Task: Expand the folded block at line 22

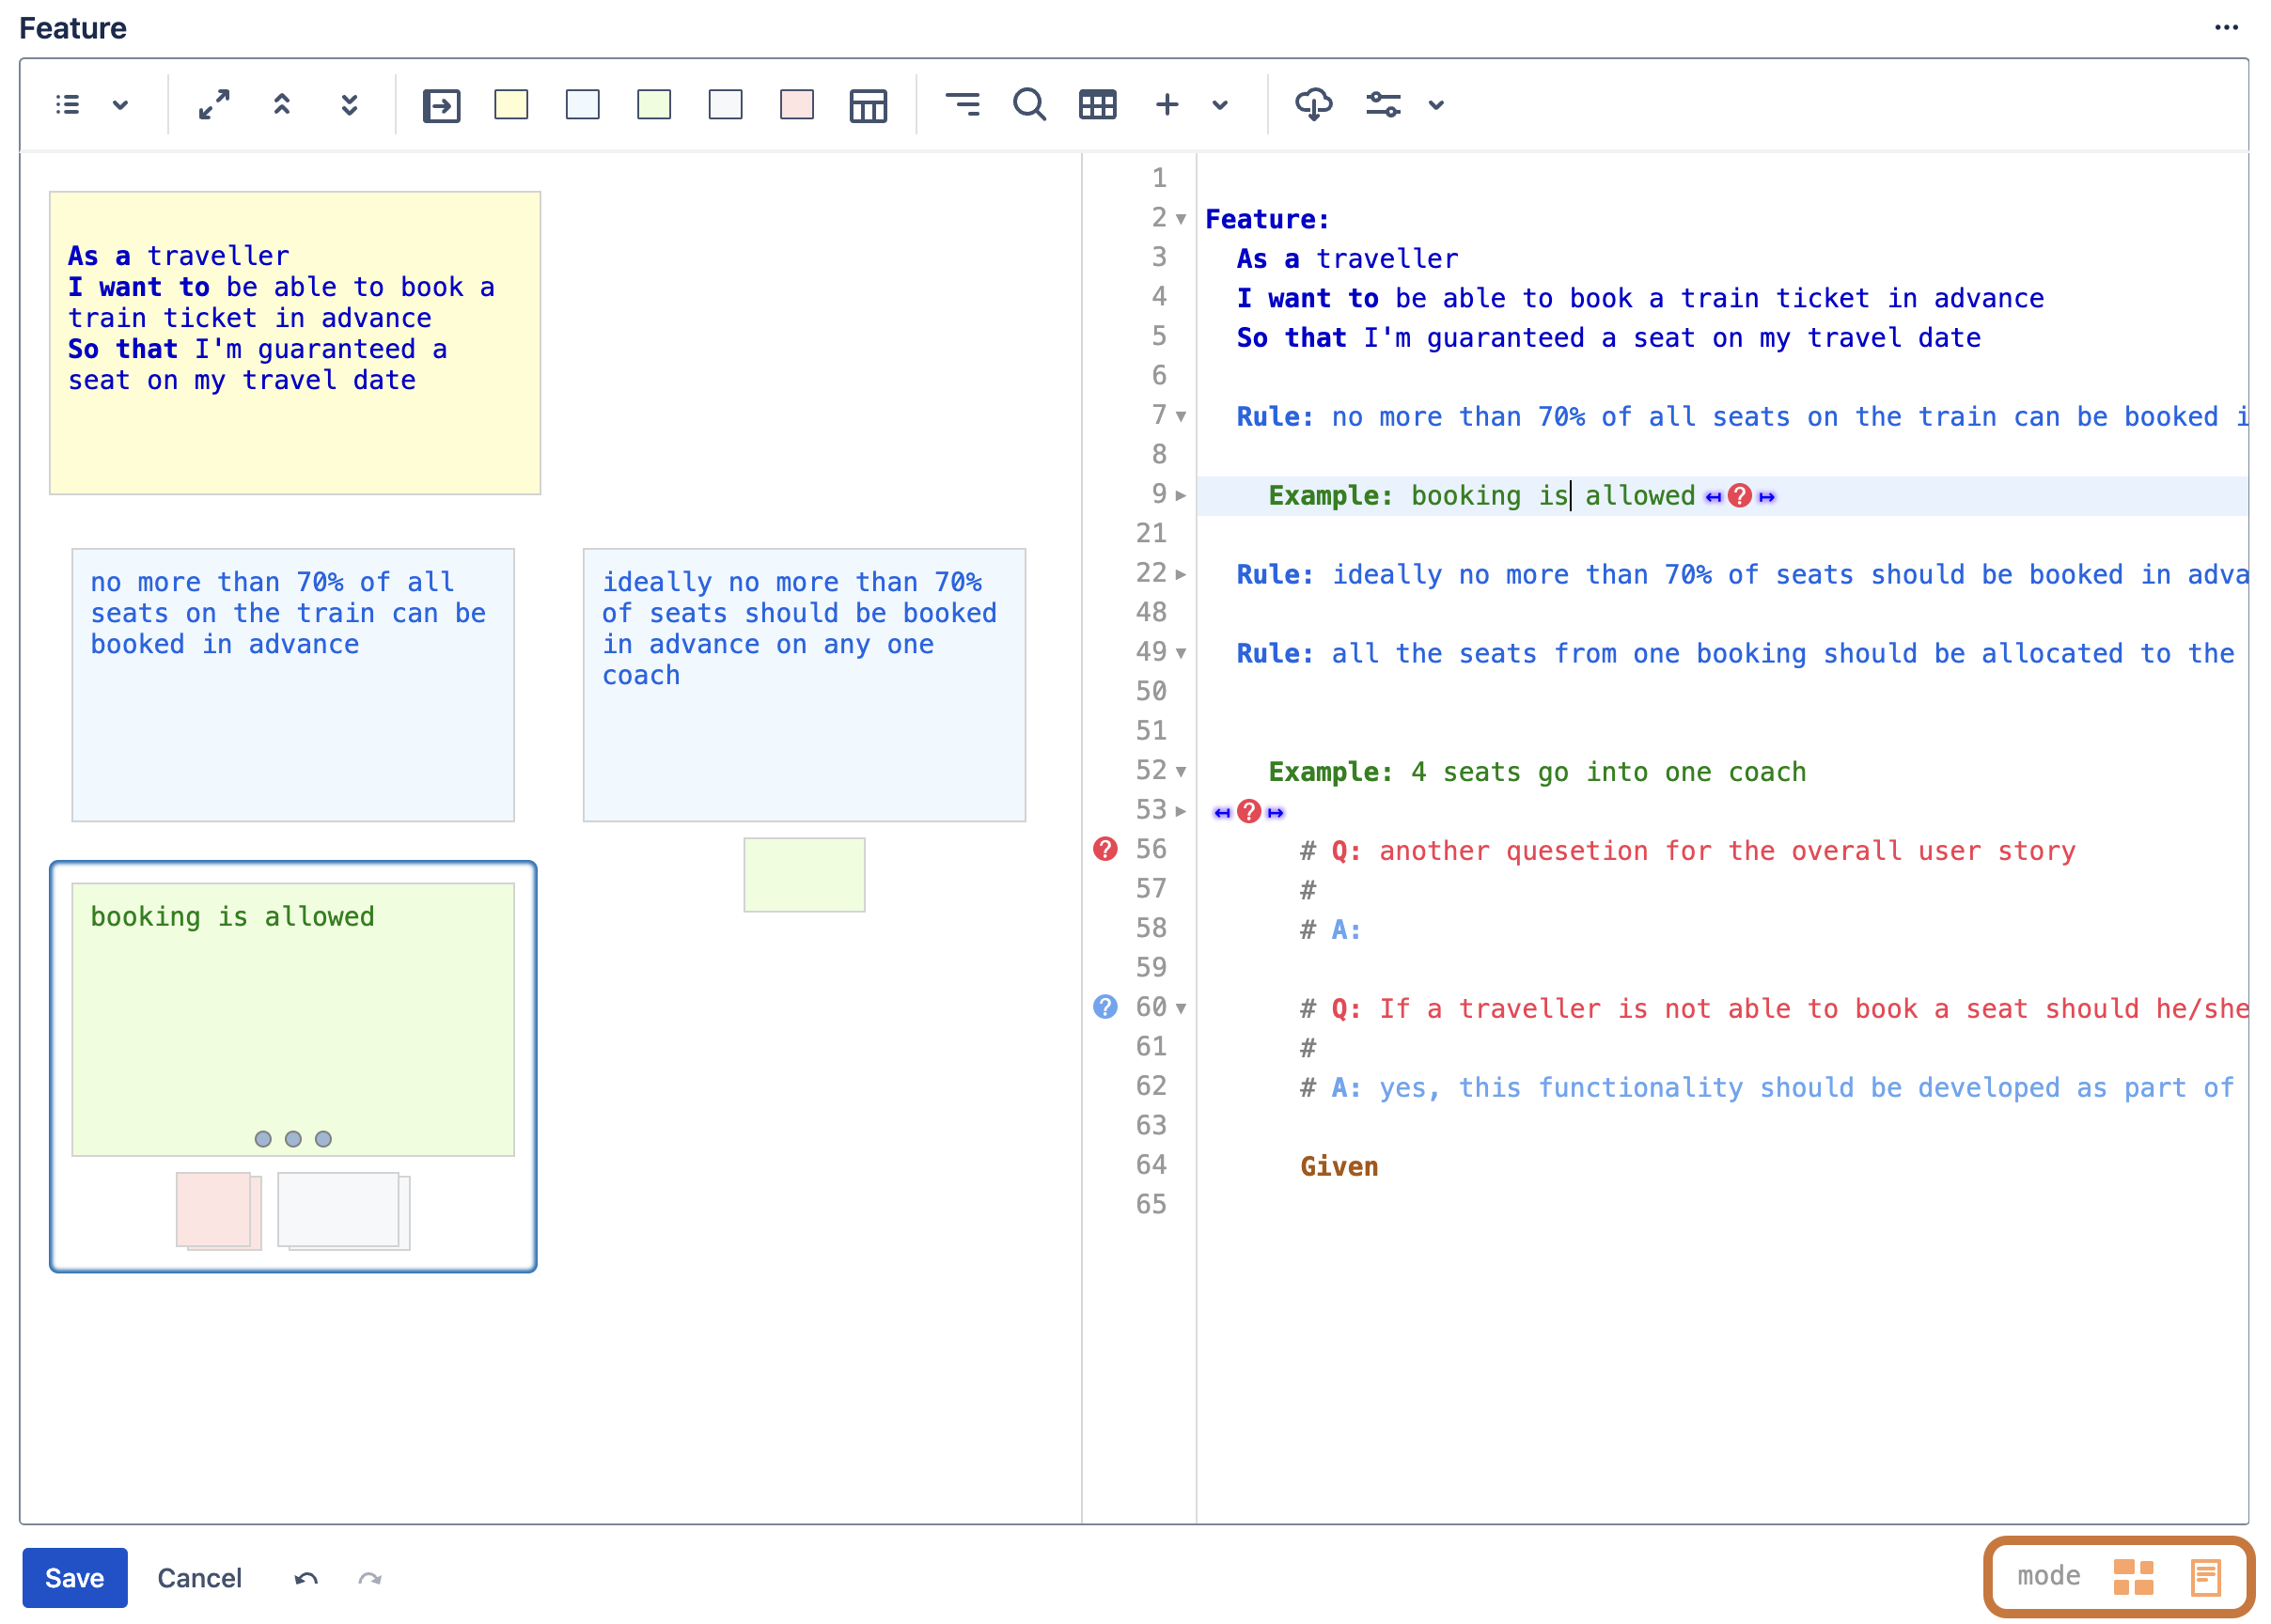Action: pyautogui.click(x=1181, y=574)
